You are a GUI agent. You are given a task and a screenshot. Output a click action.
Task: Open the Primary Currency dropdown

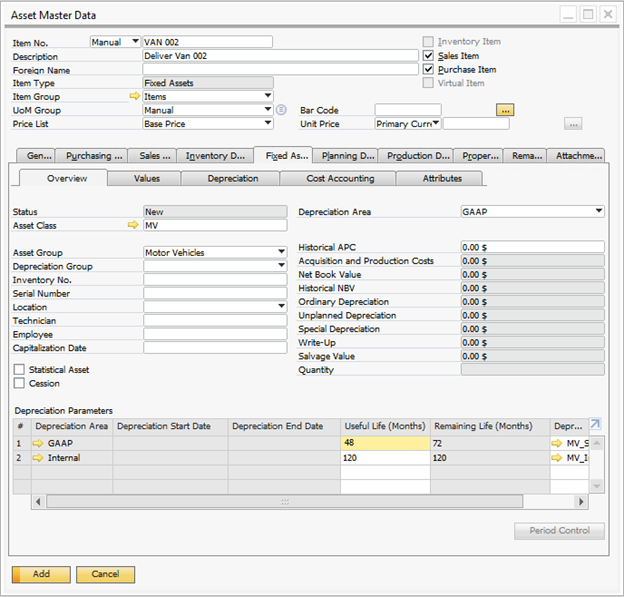(x=436, y=123)
